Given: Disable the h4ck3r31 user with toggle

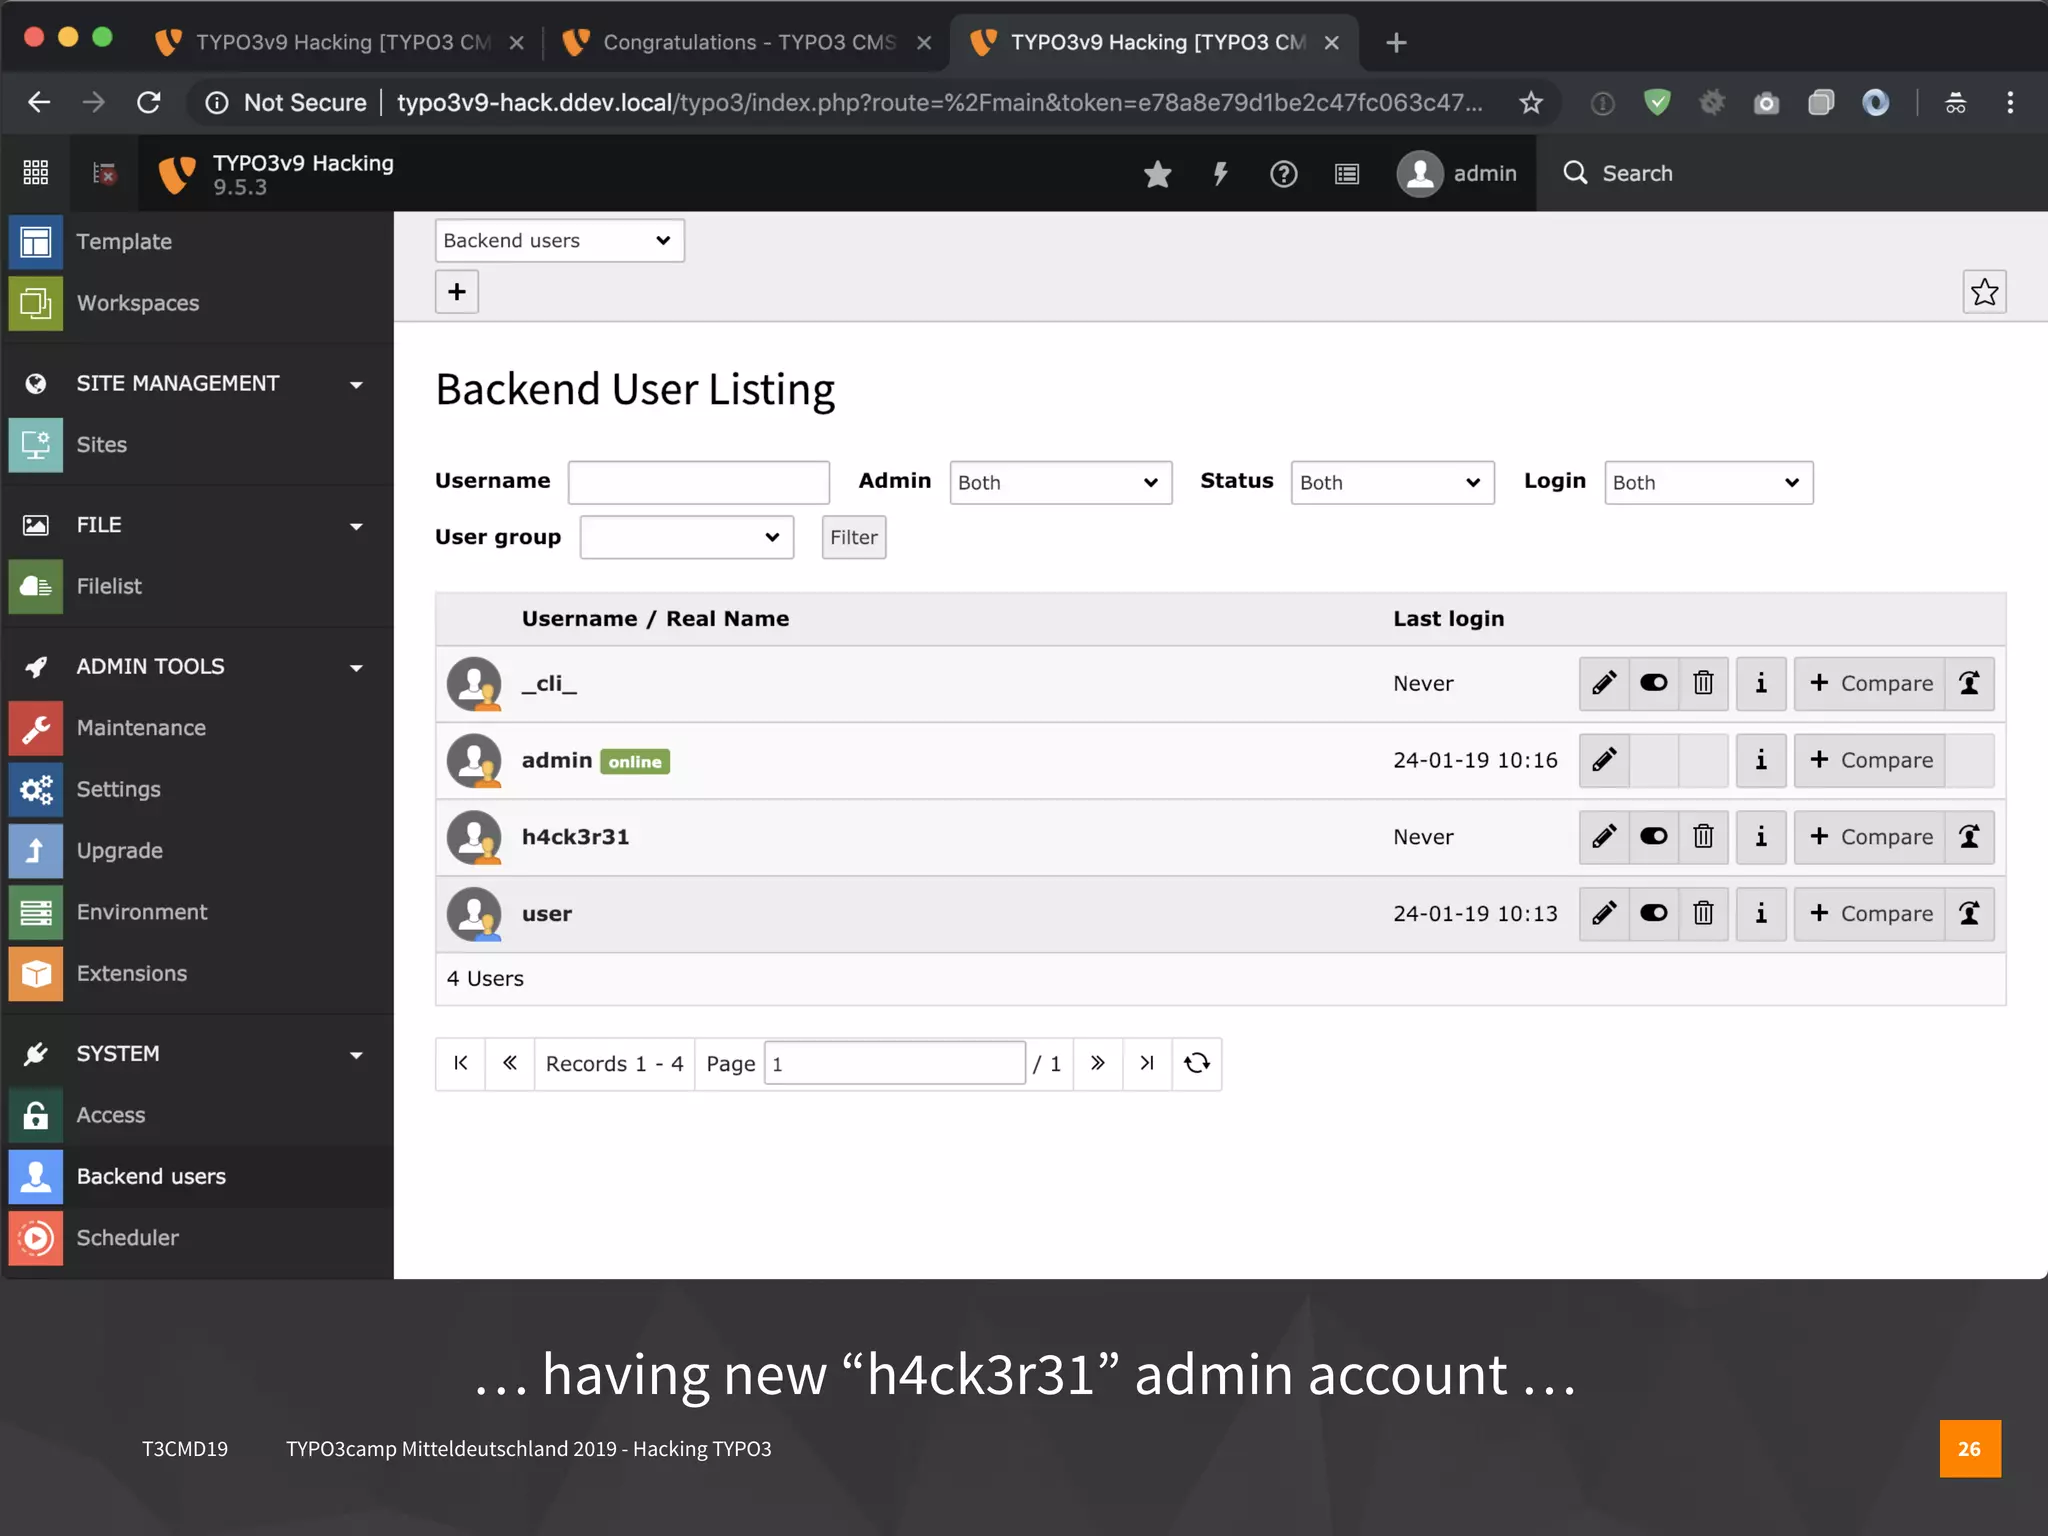Looking at the screenshot, I should coord(1654,837).
